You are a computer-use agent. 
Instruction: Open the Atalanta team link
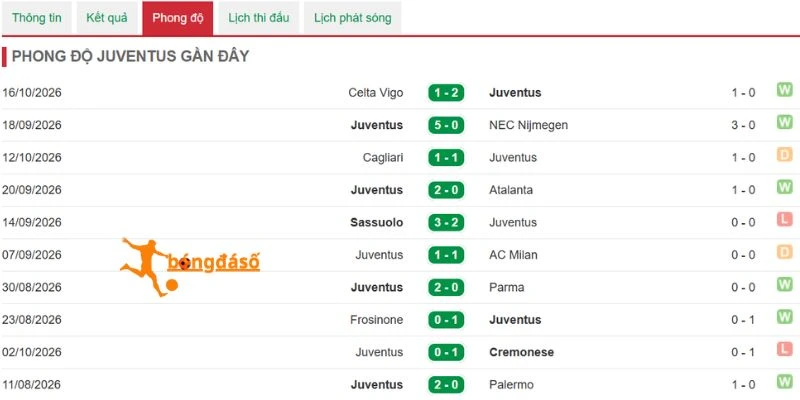click(x=511, y=190)
